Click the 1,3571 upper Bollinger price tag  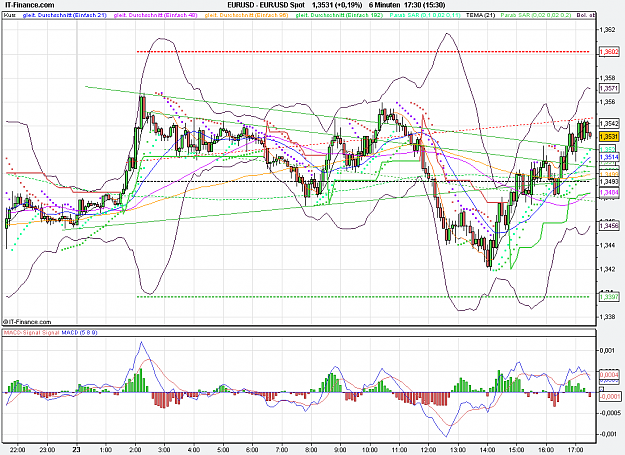tap(609, 88)
